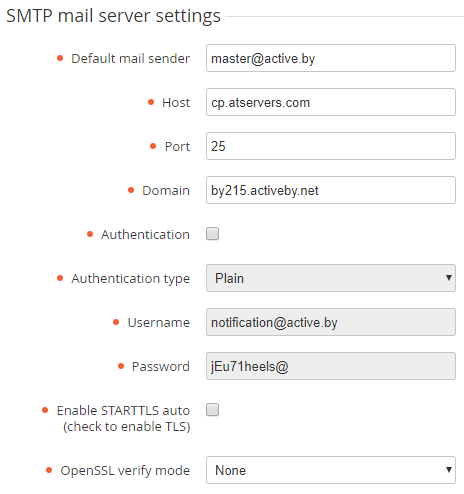Screen dimensions: 464x494
Task: Select the Domain field with by215.activeby.net
Action: click(331, 190)
